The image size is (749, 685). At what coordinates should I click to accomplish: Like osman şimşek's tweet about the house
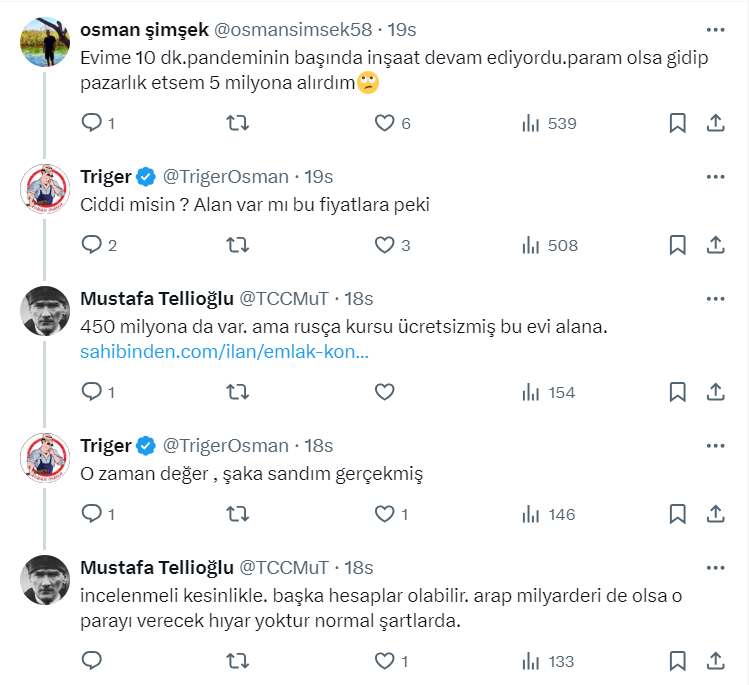click(x=385, y=123)
